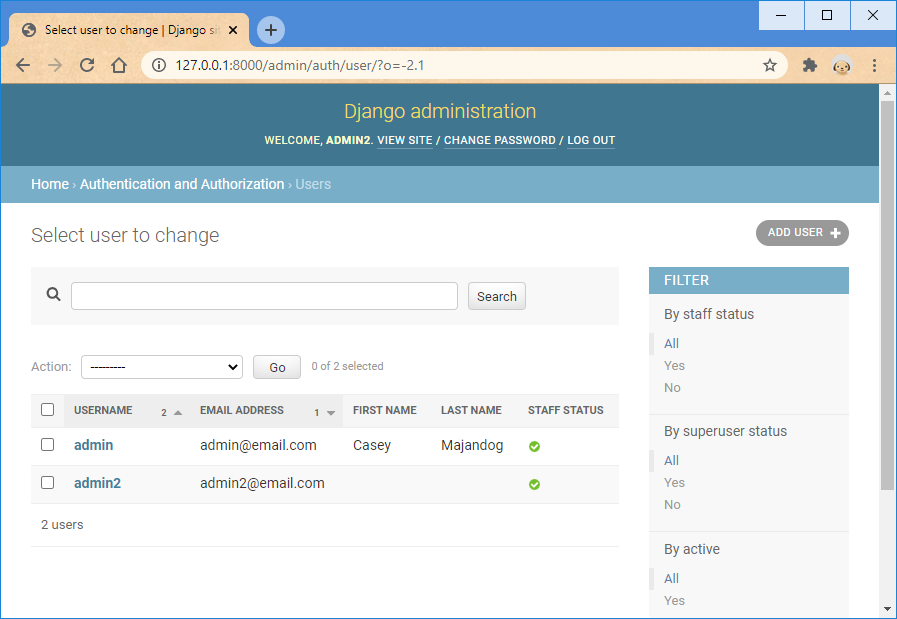Reload the page with the refresh icon
Image resolution: width=897 pixels, height=619 pixels.
(x=87, y=64)
